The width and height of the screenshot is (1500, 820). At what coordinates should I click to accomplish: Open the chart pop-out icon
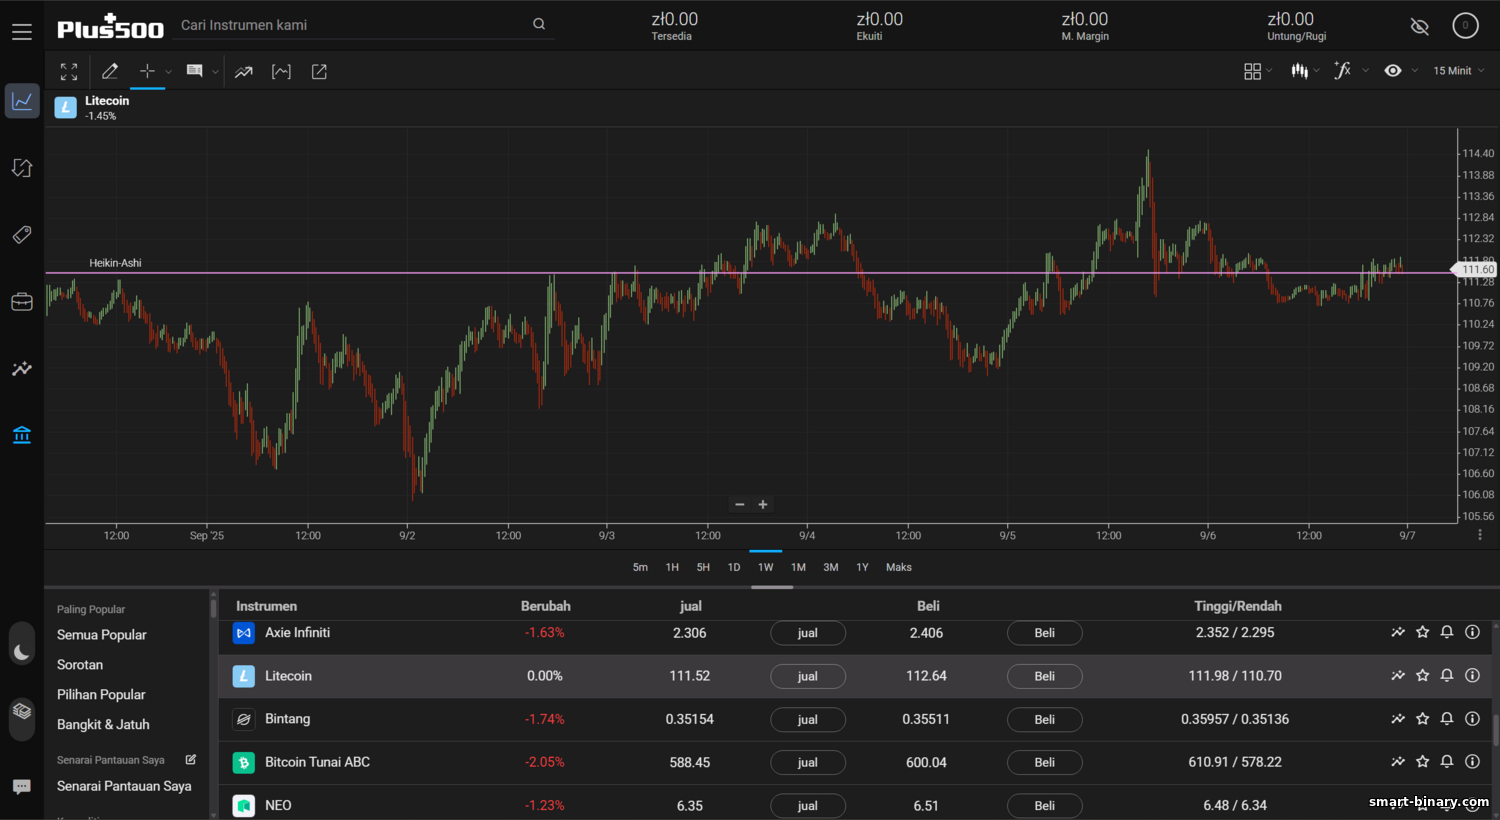pyautogui.click(x=319, y=72)
